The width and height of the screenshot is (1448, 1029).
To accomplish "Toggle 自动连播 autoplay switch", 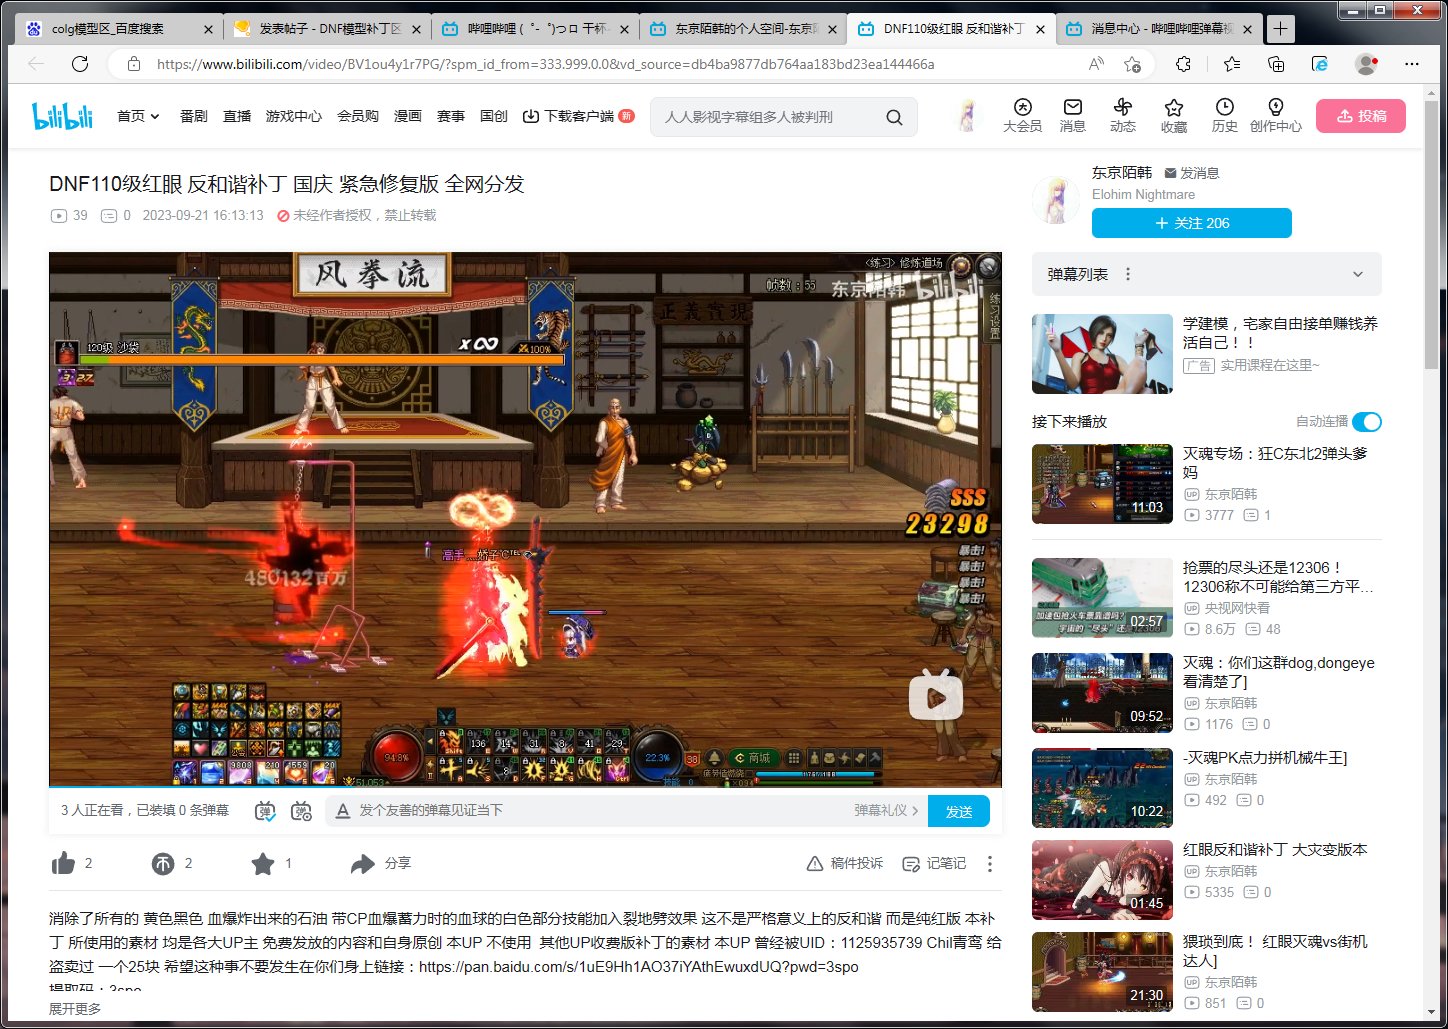I will 1367,422.
